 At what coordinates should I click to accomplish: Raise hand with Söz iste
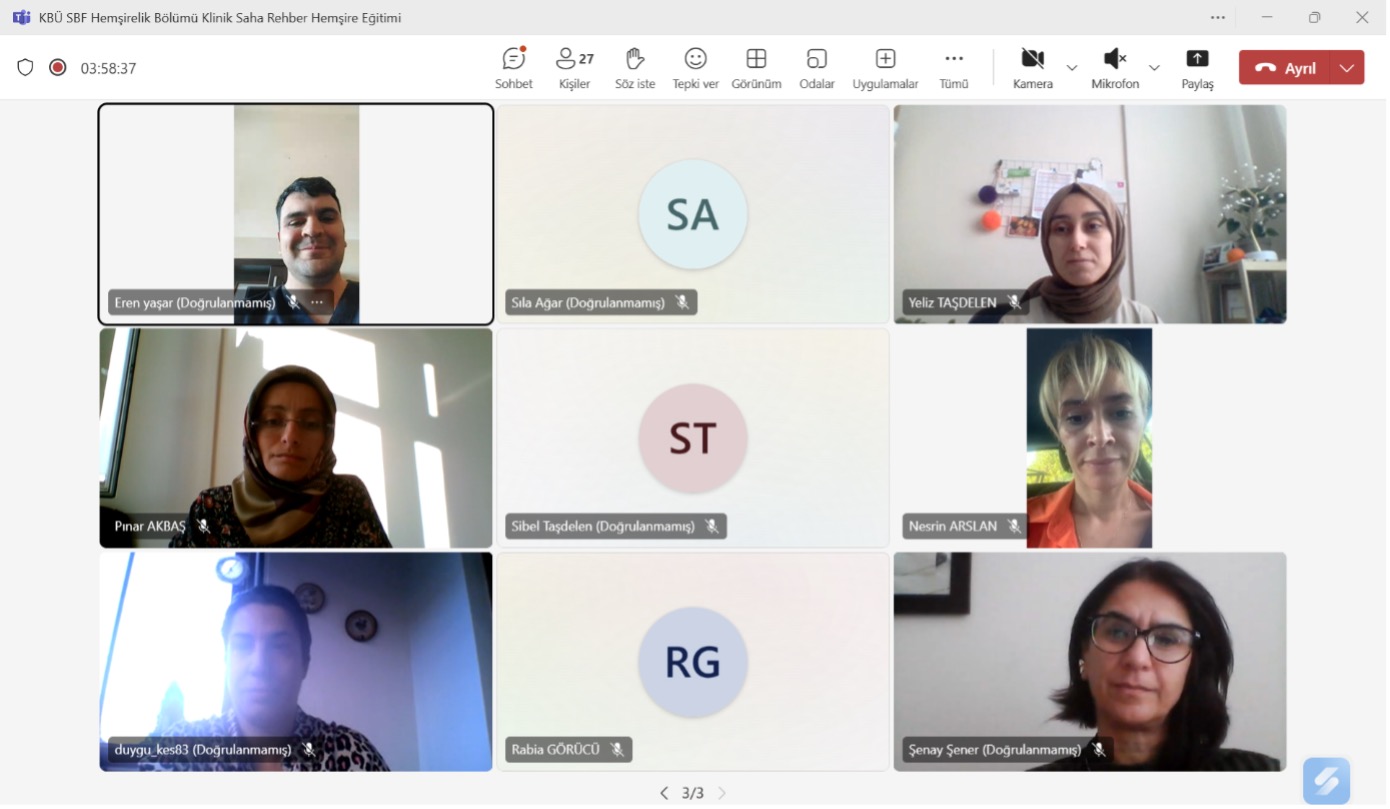tap(635, 68)
